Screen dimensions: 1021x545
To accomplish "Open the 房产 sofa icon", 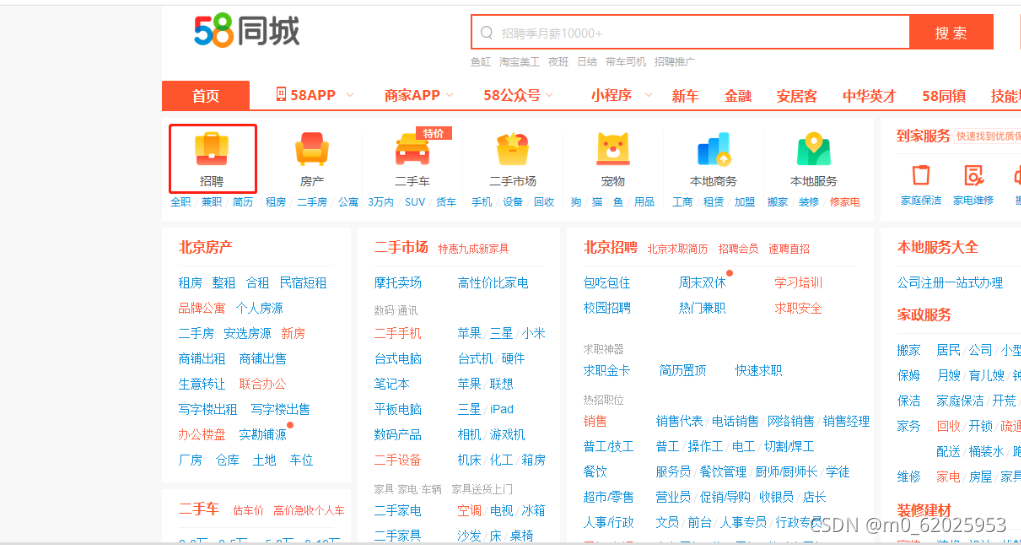I will click(312, 148).
